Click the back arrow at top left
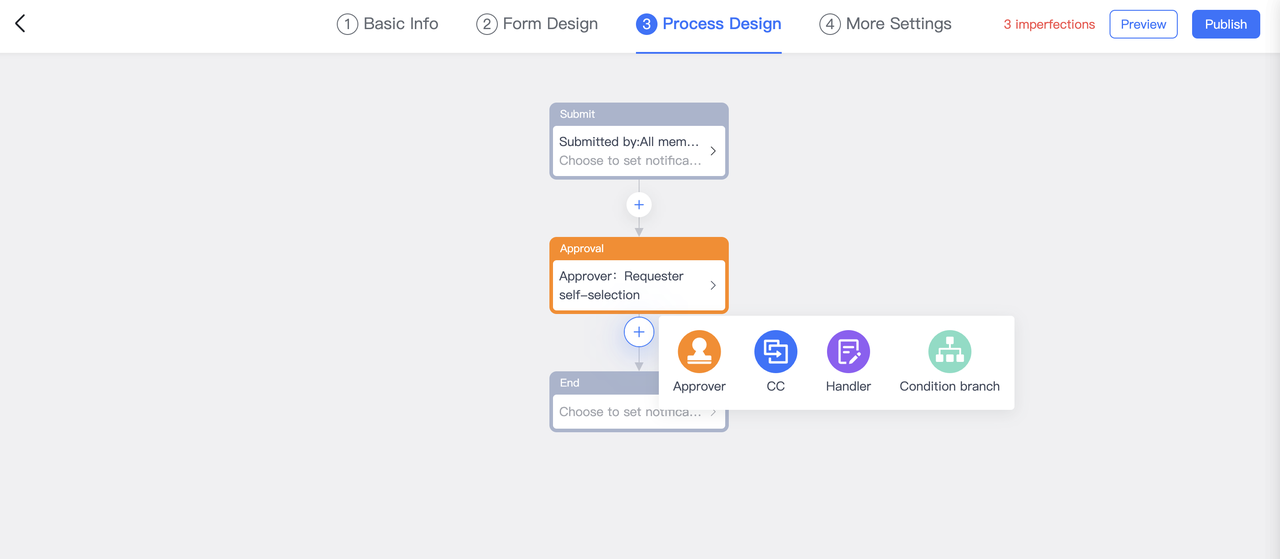Screen dimensions: 1280x559 tap(20, 24)
